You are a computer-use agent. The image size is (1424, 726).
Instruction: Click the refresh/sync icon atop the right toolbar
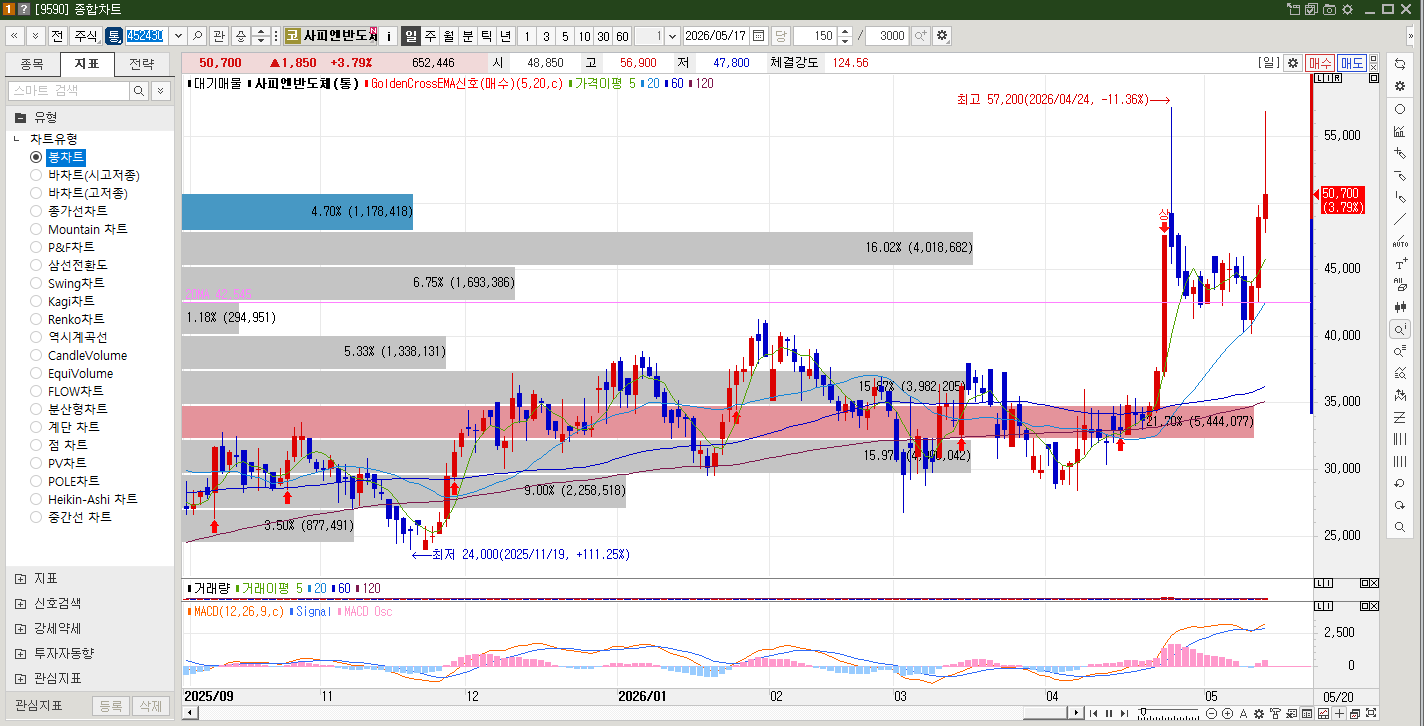(1400, 64)
